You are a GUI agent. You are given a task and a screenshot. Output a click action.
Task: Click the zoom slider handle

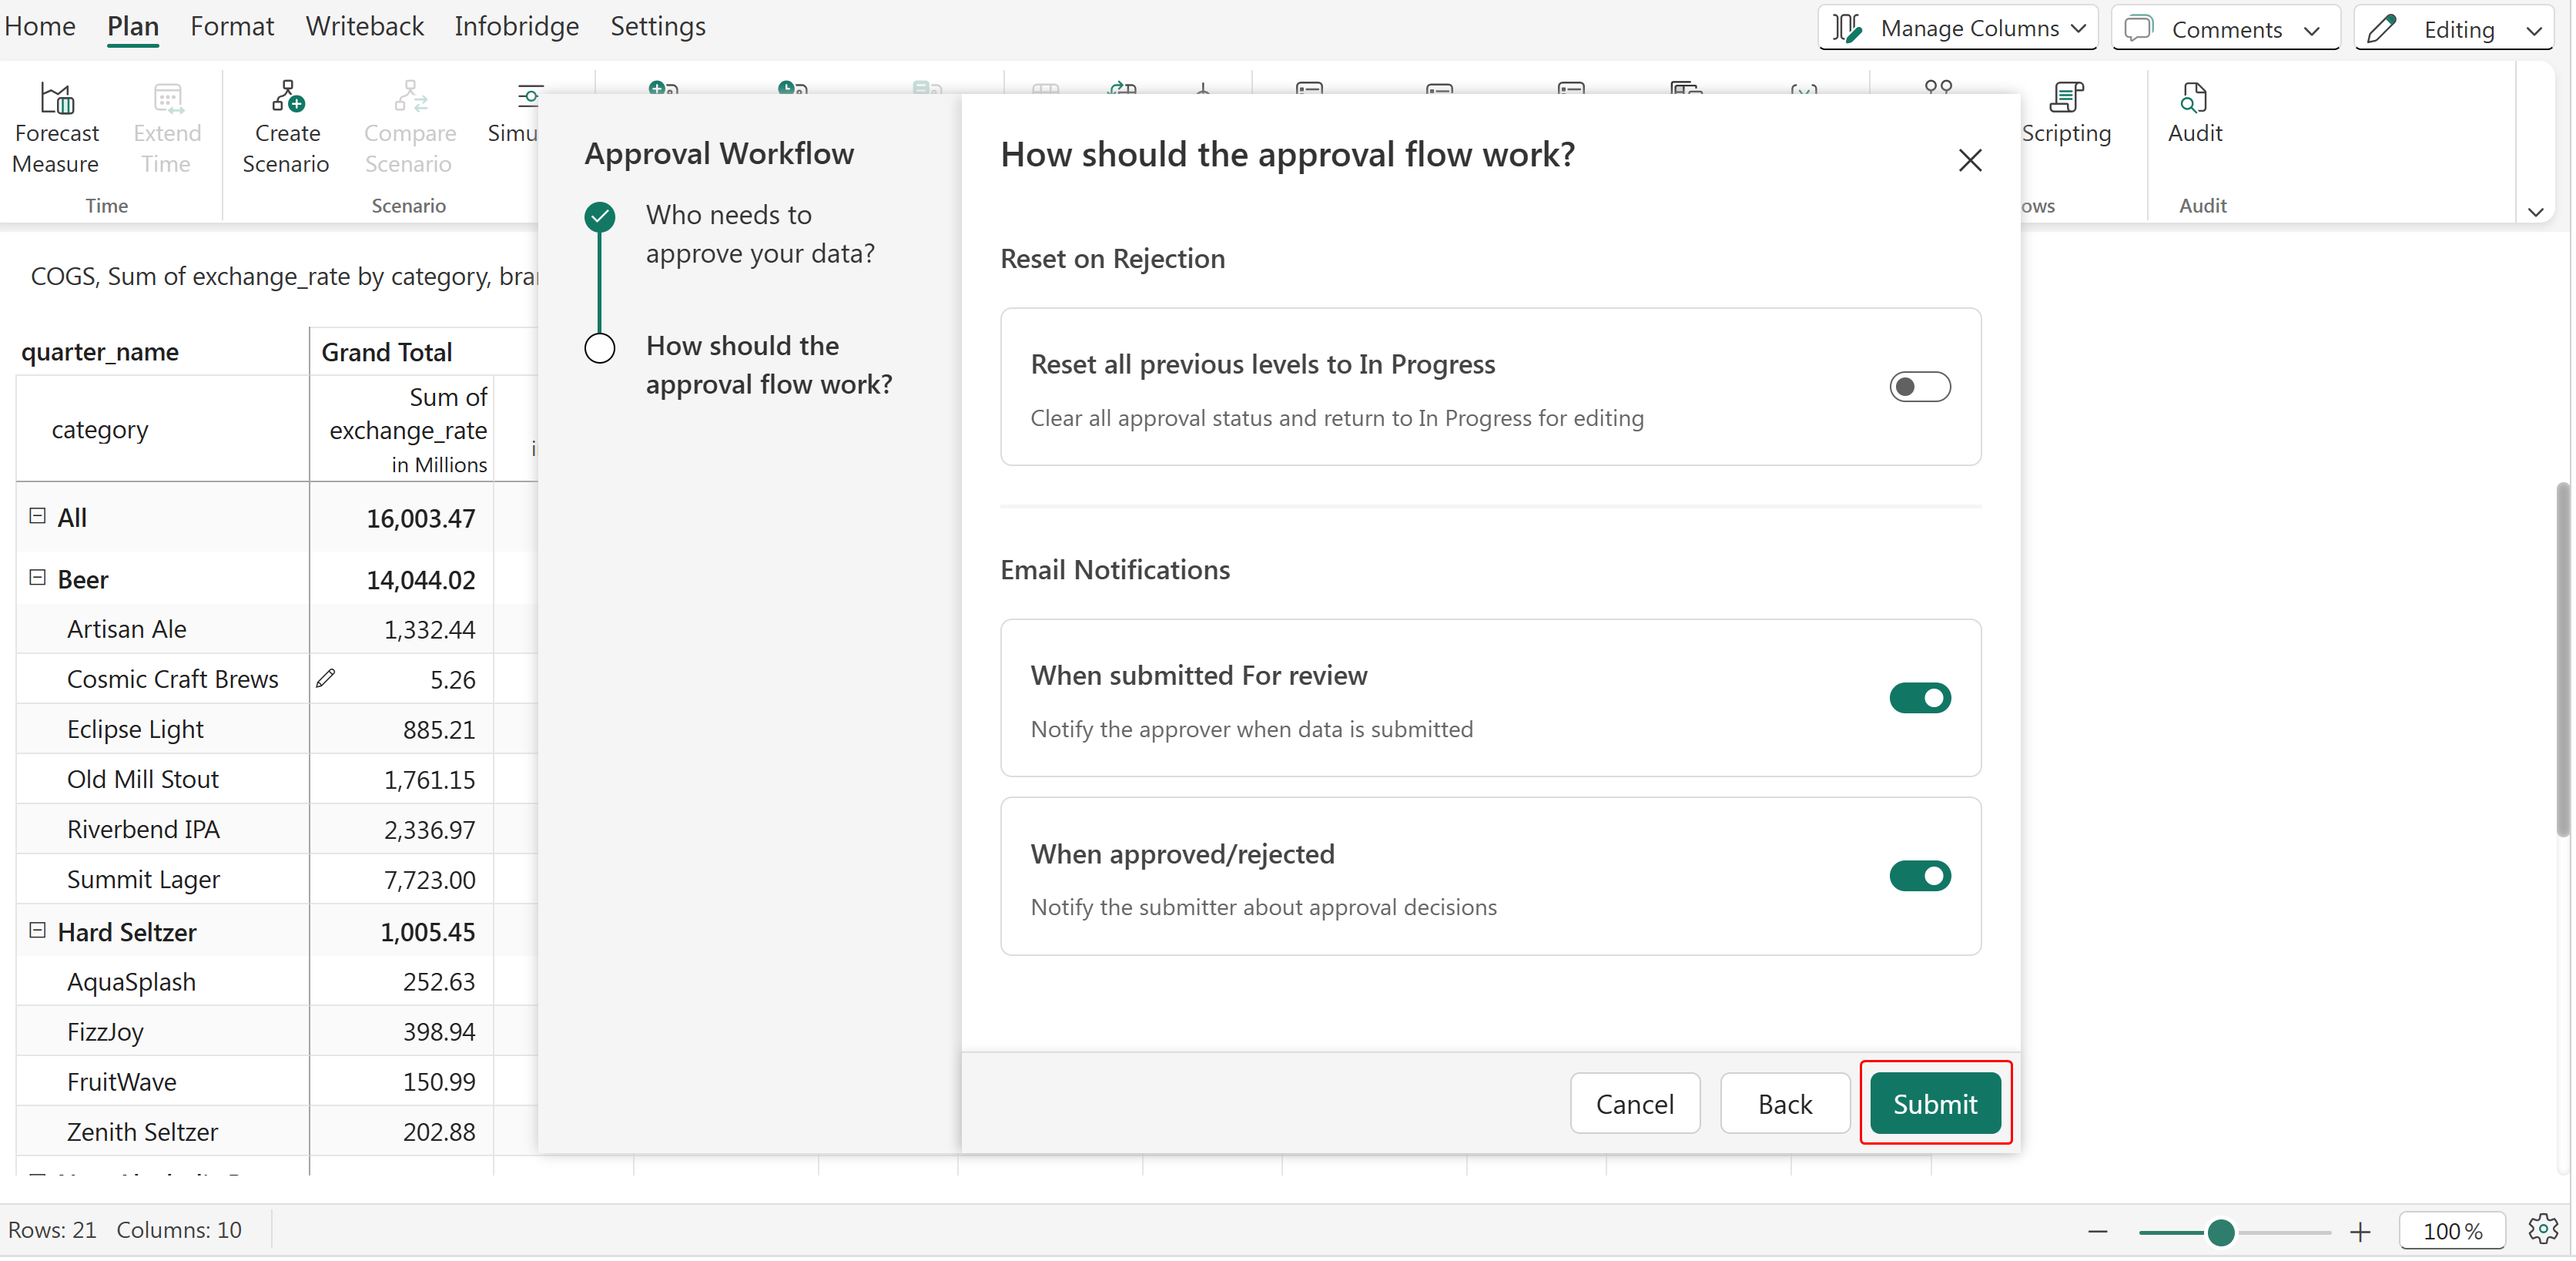(x=2221, y=1231)
